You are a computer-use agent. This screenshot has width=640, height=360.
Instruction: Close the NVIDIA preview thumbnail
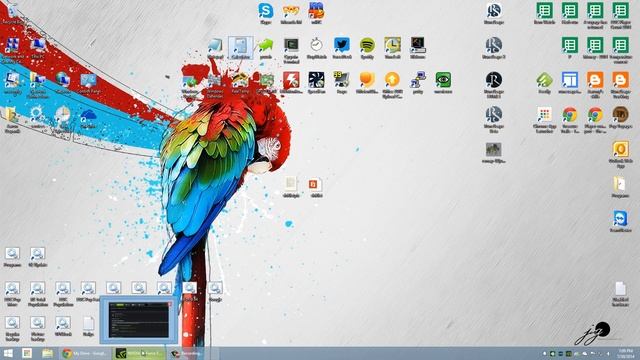point(170,304)
